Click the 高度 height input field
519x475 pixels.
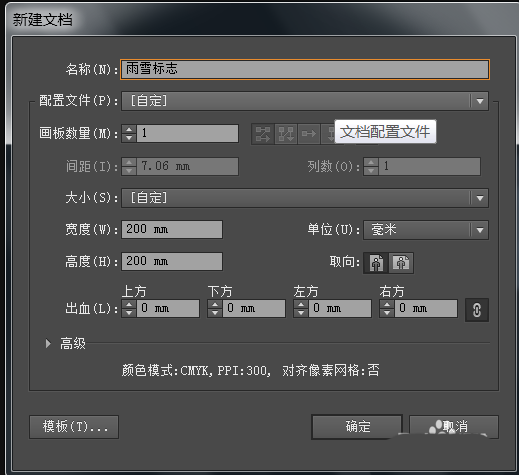(172, 261)
